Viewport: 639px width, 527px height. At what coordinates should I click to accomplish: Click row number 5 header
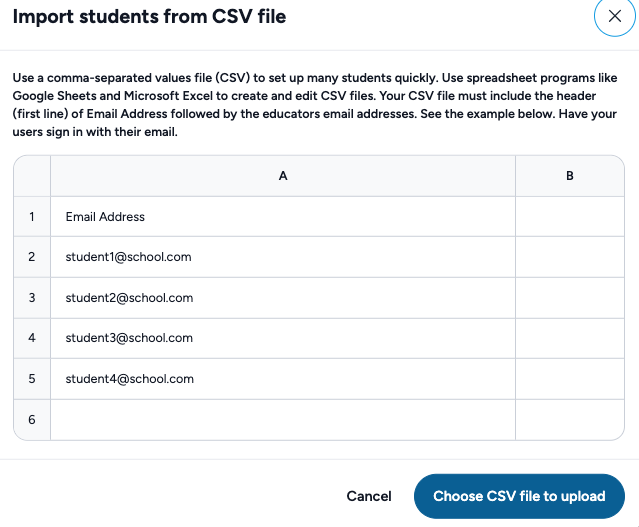pyautogui.click(x=32, y=379)
